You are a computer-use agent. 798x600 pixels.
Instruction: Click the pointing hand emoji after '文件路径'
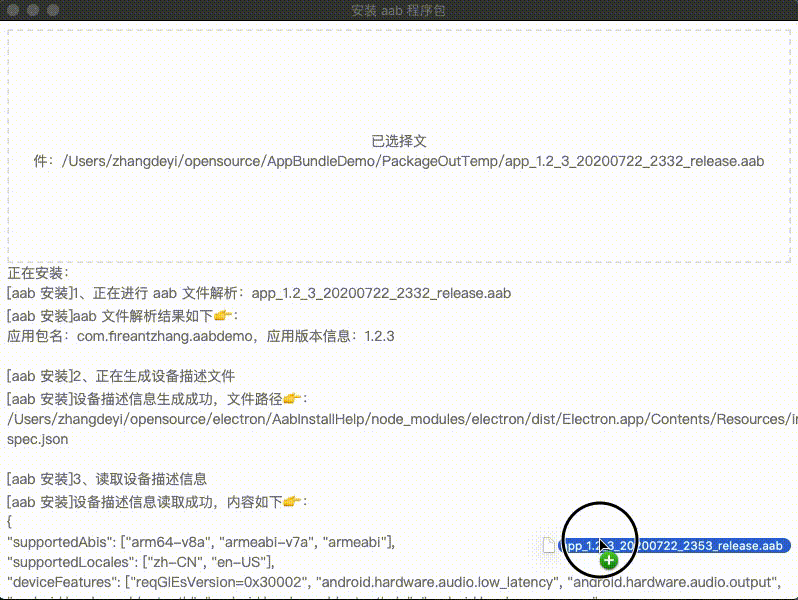(292, 398)
